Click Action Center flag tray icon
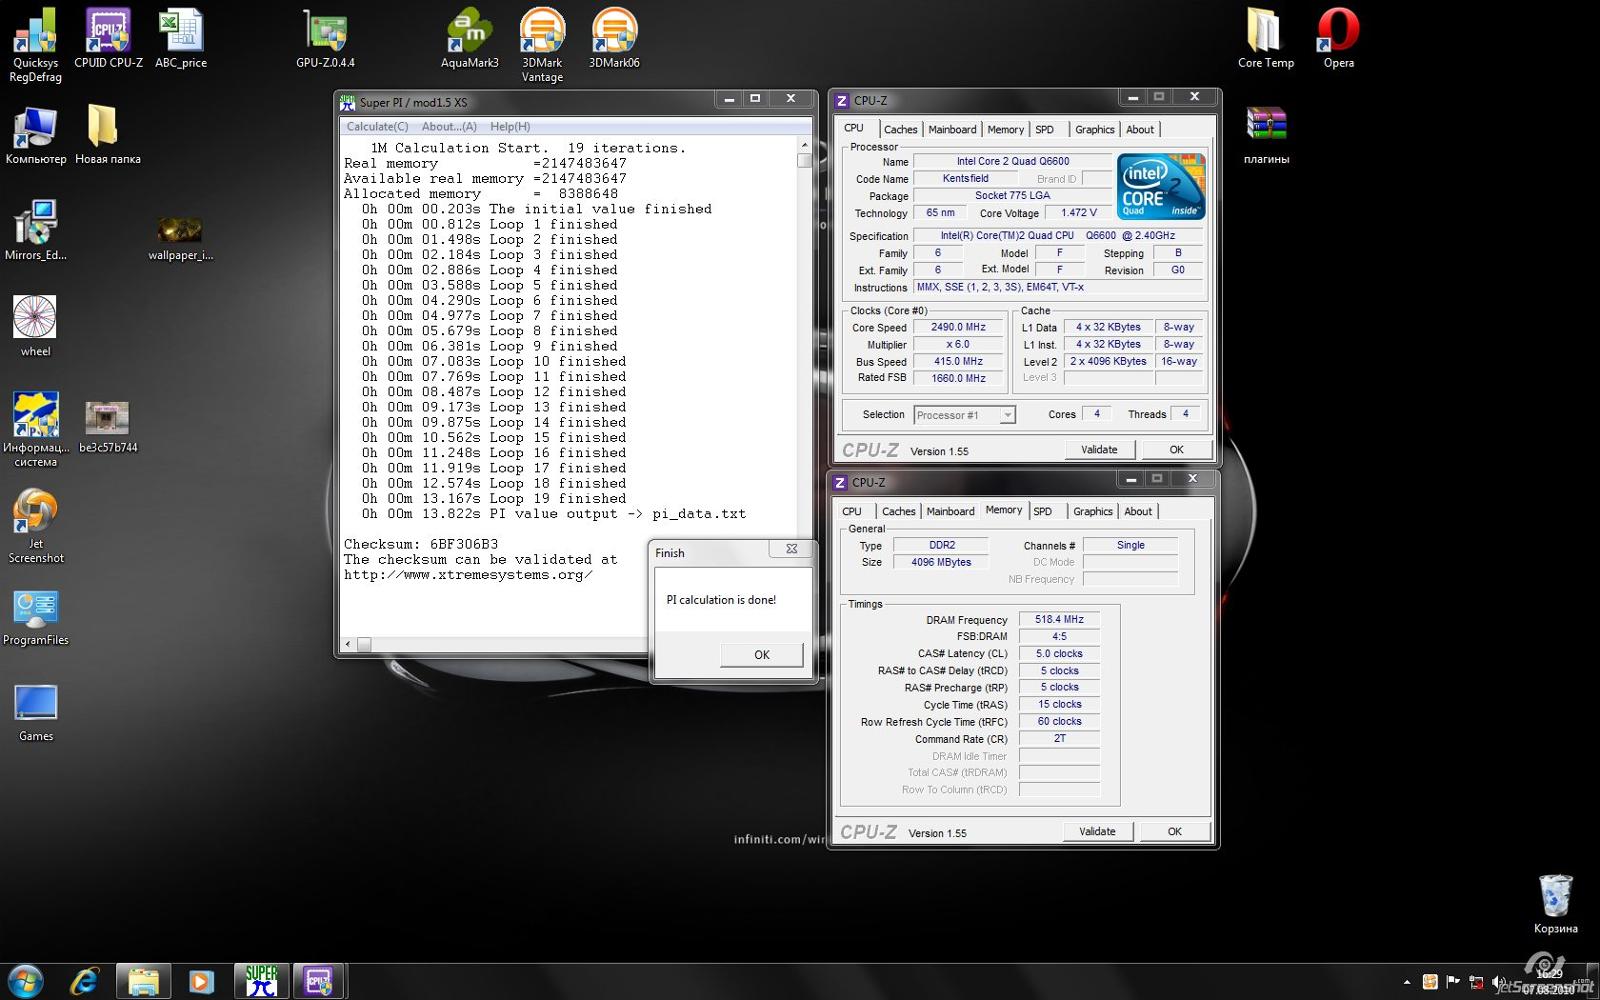 (x=1453, y=983)
